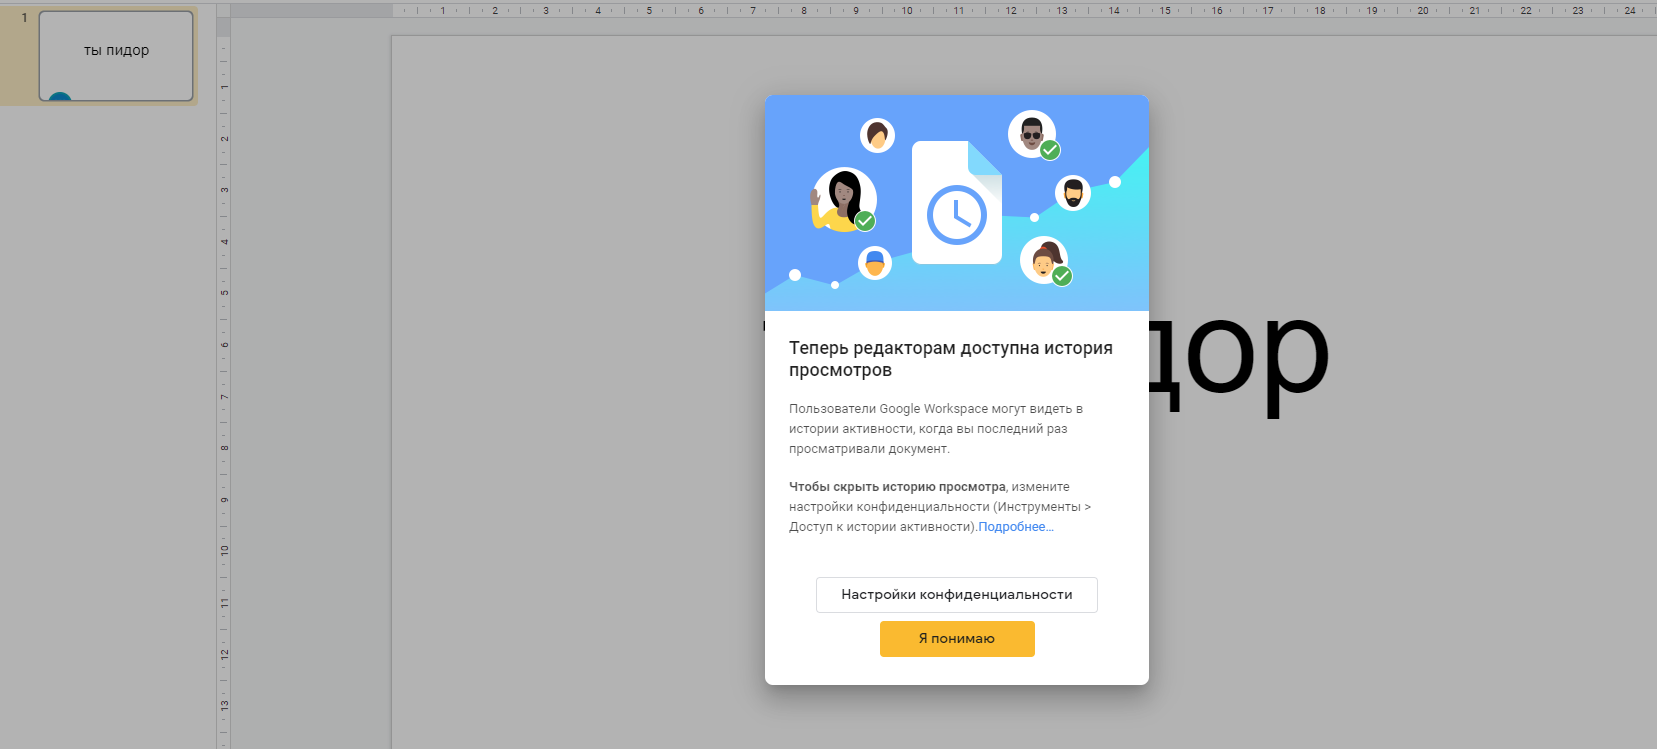Follow the "Подробнее…" link
The image size is (1657, 749).
[1015, 527]
